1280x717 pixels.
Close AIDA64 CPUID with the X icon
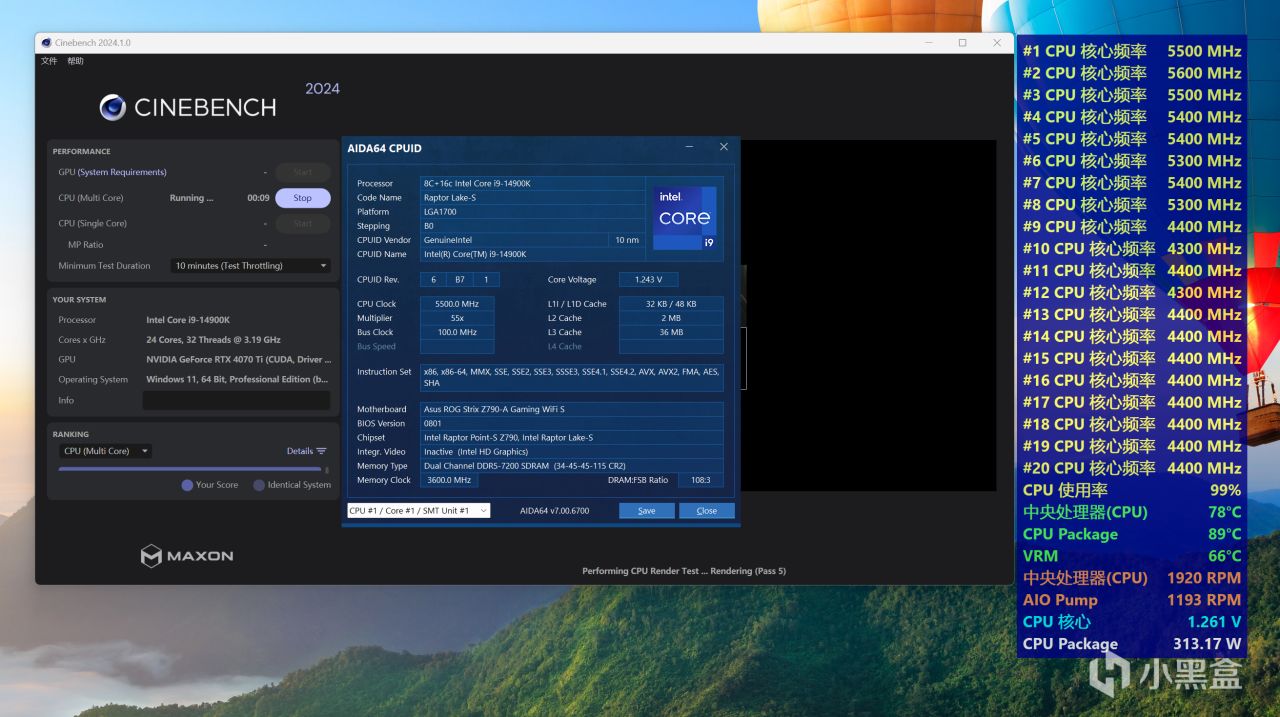pos(724,147)
